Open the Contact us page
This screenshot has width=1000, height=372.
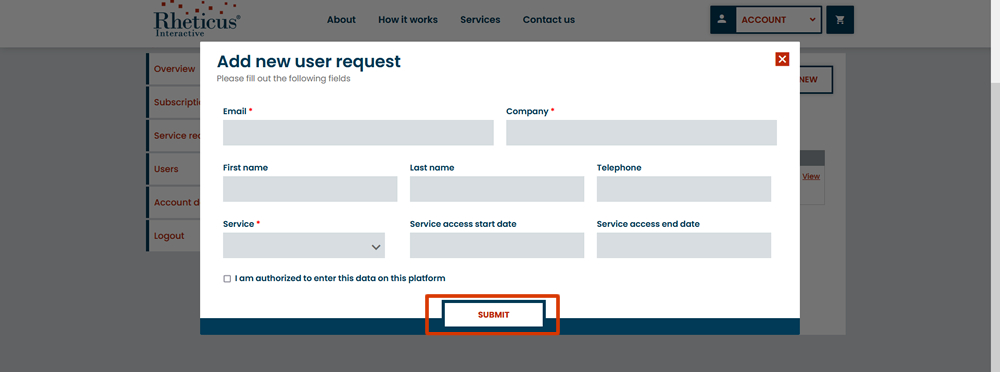[548, 20]
